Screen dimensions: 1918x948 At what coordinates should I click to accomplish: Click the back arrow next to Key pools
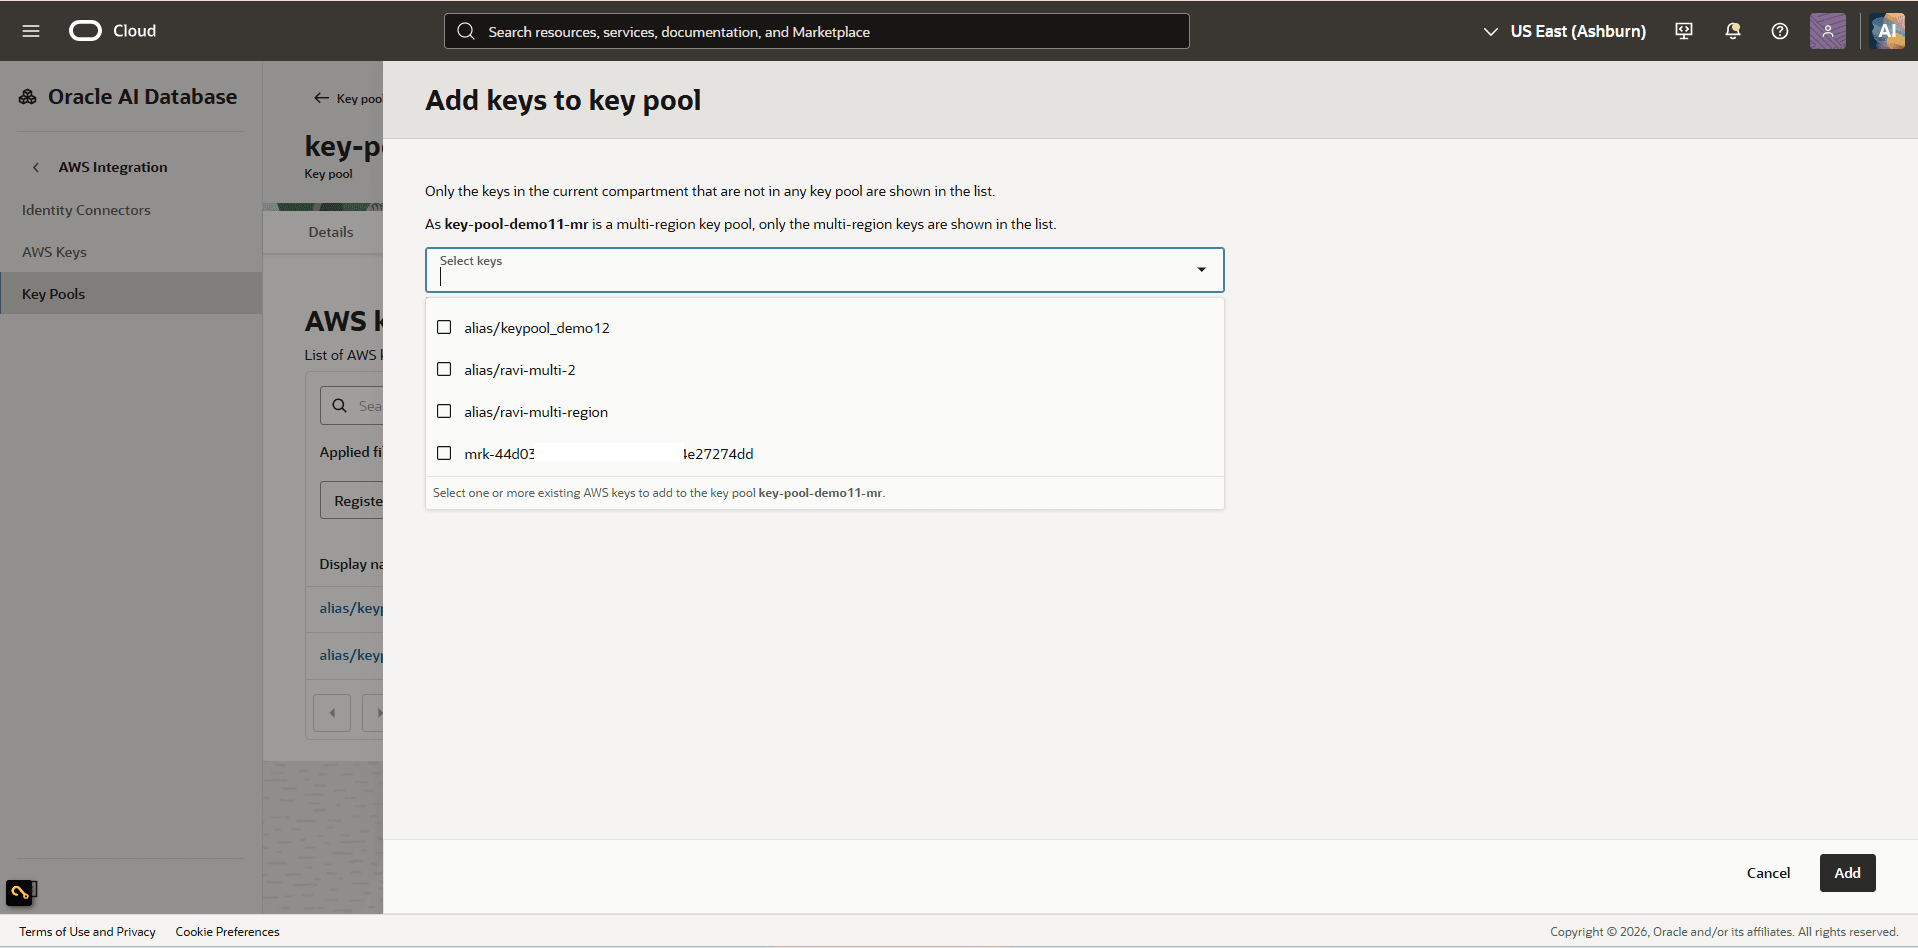[x=321, y=98]
